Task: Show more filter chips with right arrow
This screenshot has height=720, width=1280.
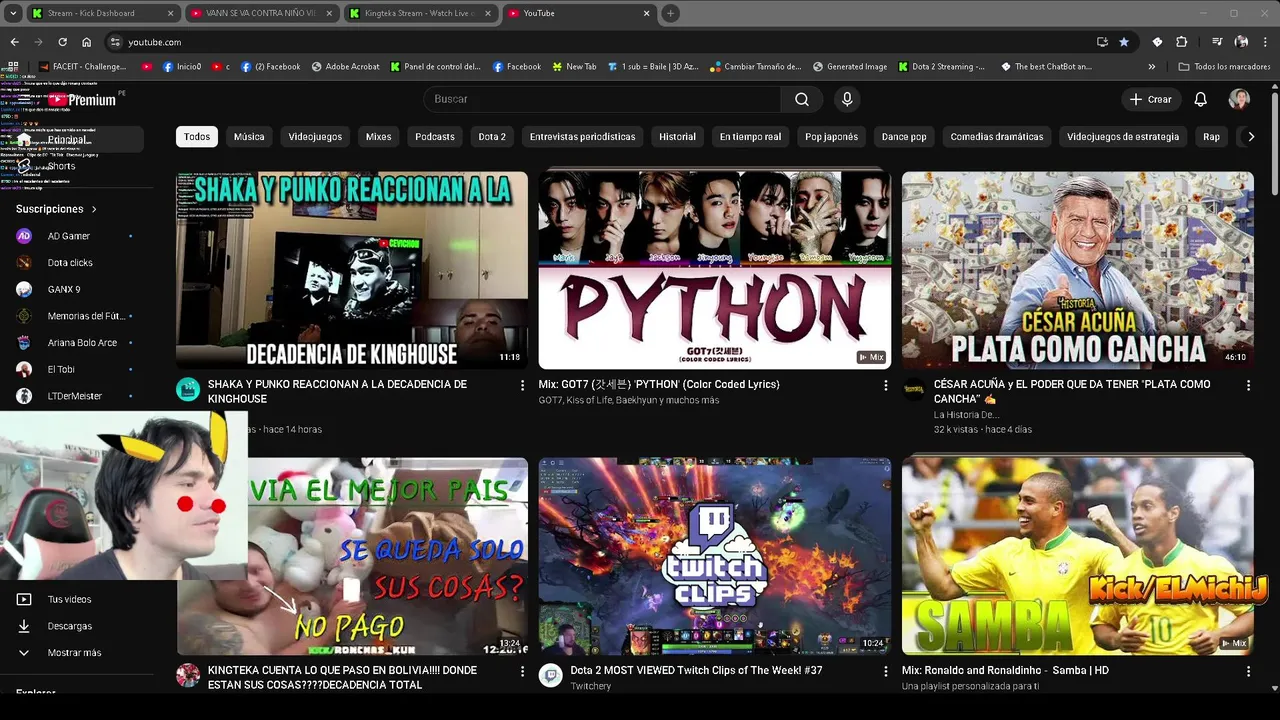Action: (1250, 137)
